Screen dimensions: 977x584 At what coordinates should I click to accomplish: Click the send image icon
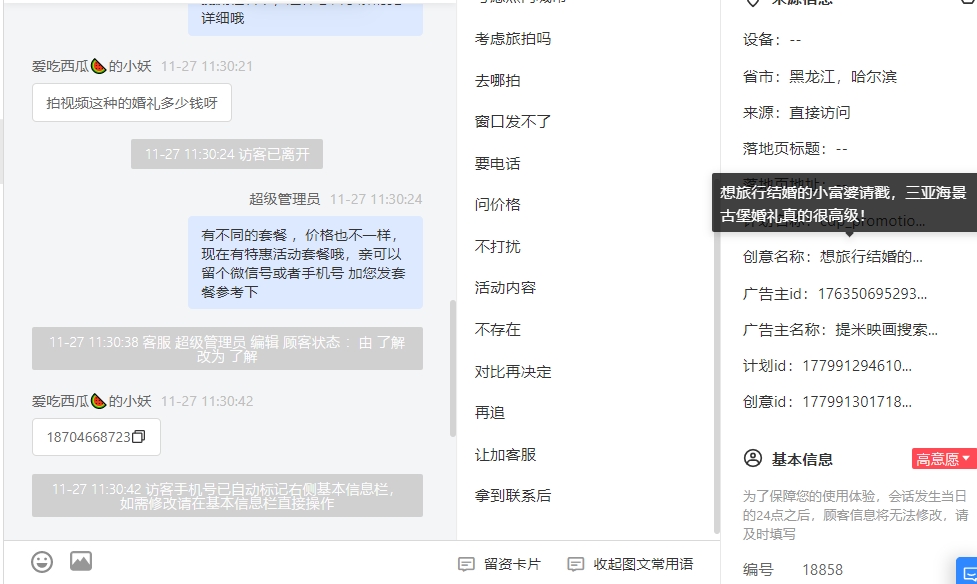81,561
